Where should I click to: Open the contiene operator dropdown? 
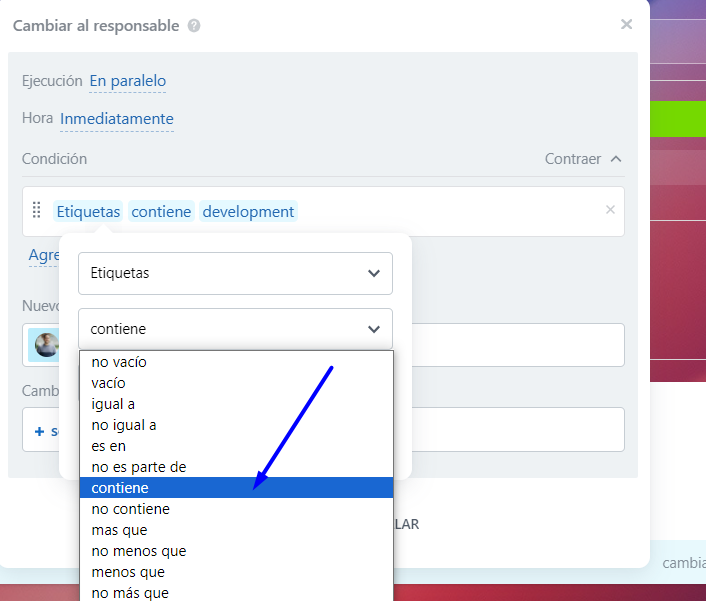pos(235,328)
